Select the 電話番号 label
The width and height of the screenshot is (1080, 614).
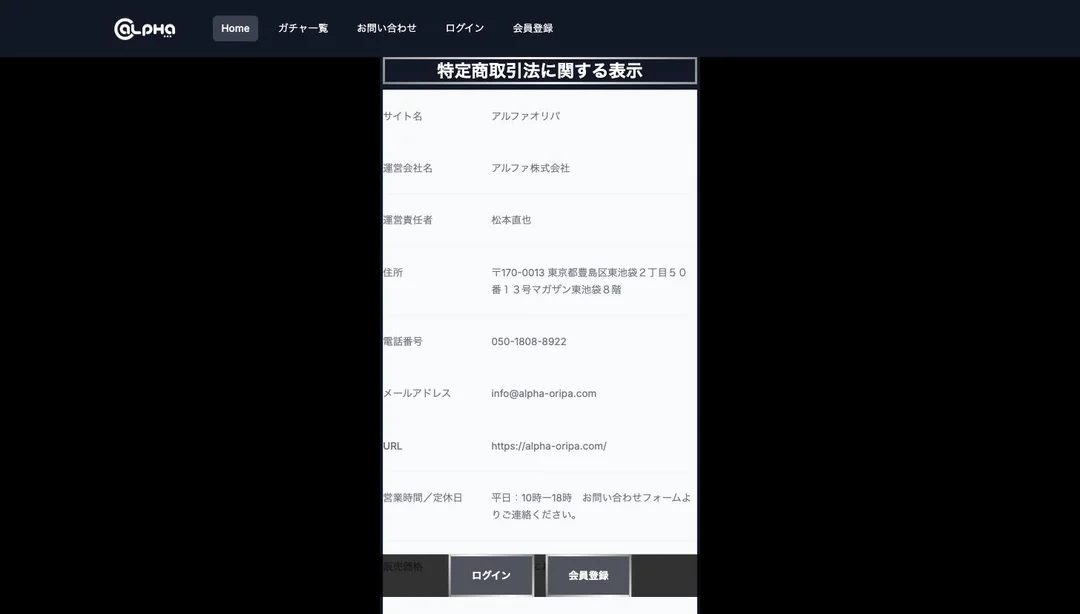[x=402, y=341]
